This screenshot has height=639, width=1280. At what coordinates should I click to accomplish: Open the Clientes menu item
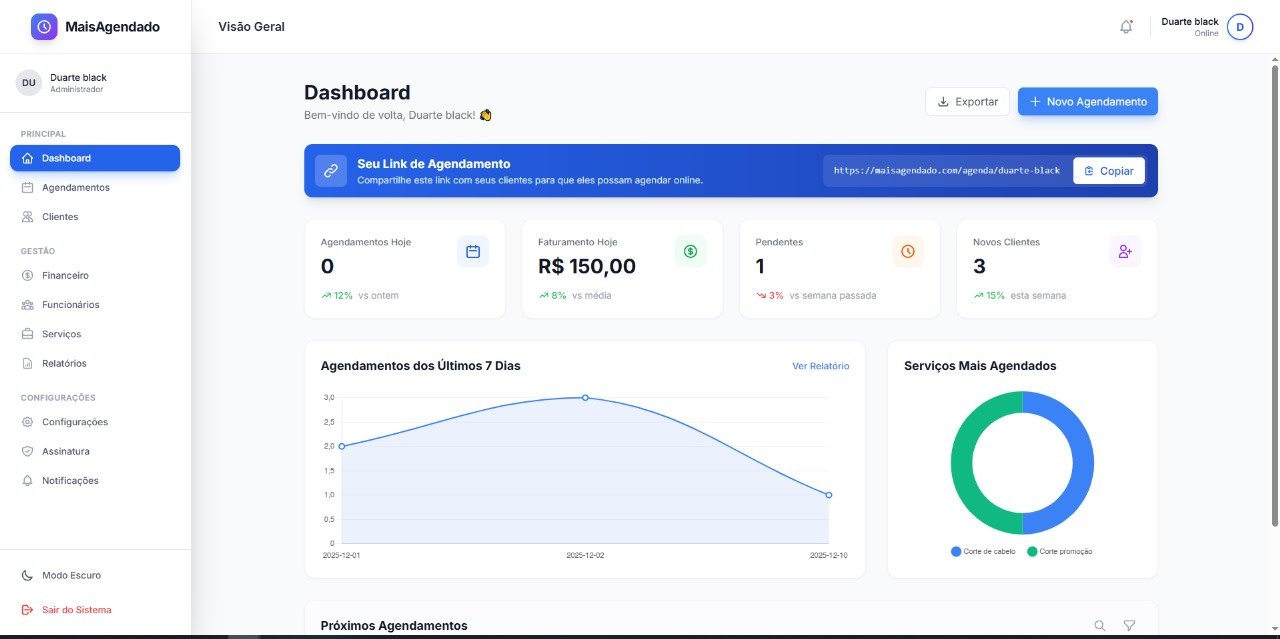pyautogui.click(x=62, y=216)
